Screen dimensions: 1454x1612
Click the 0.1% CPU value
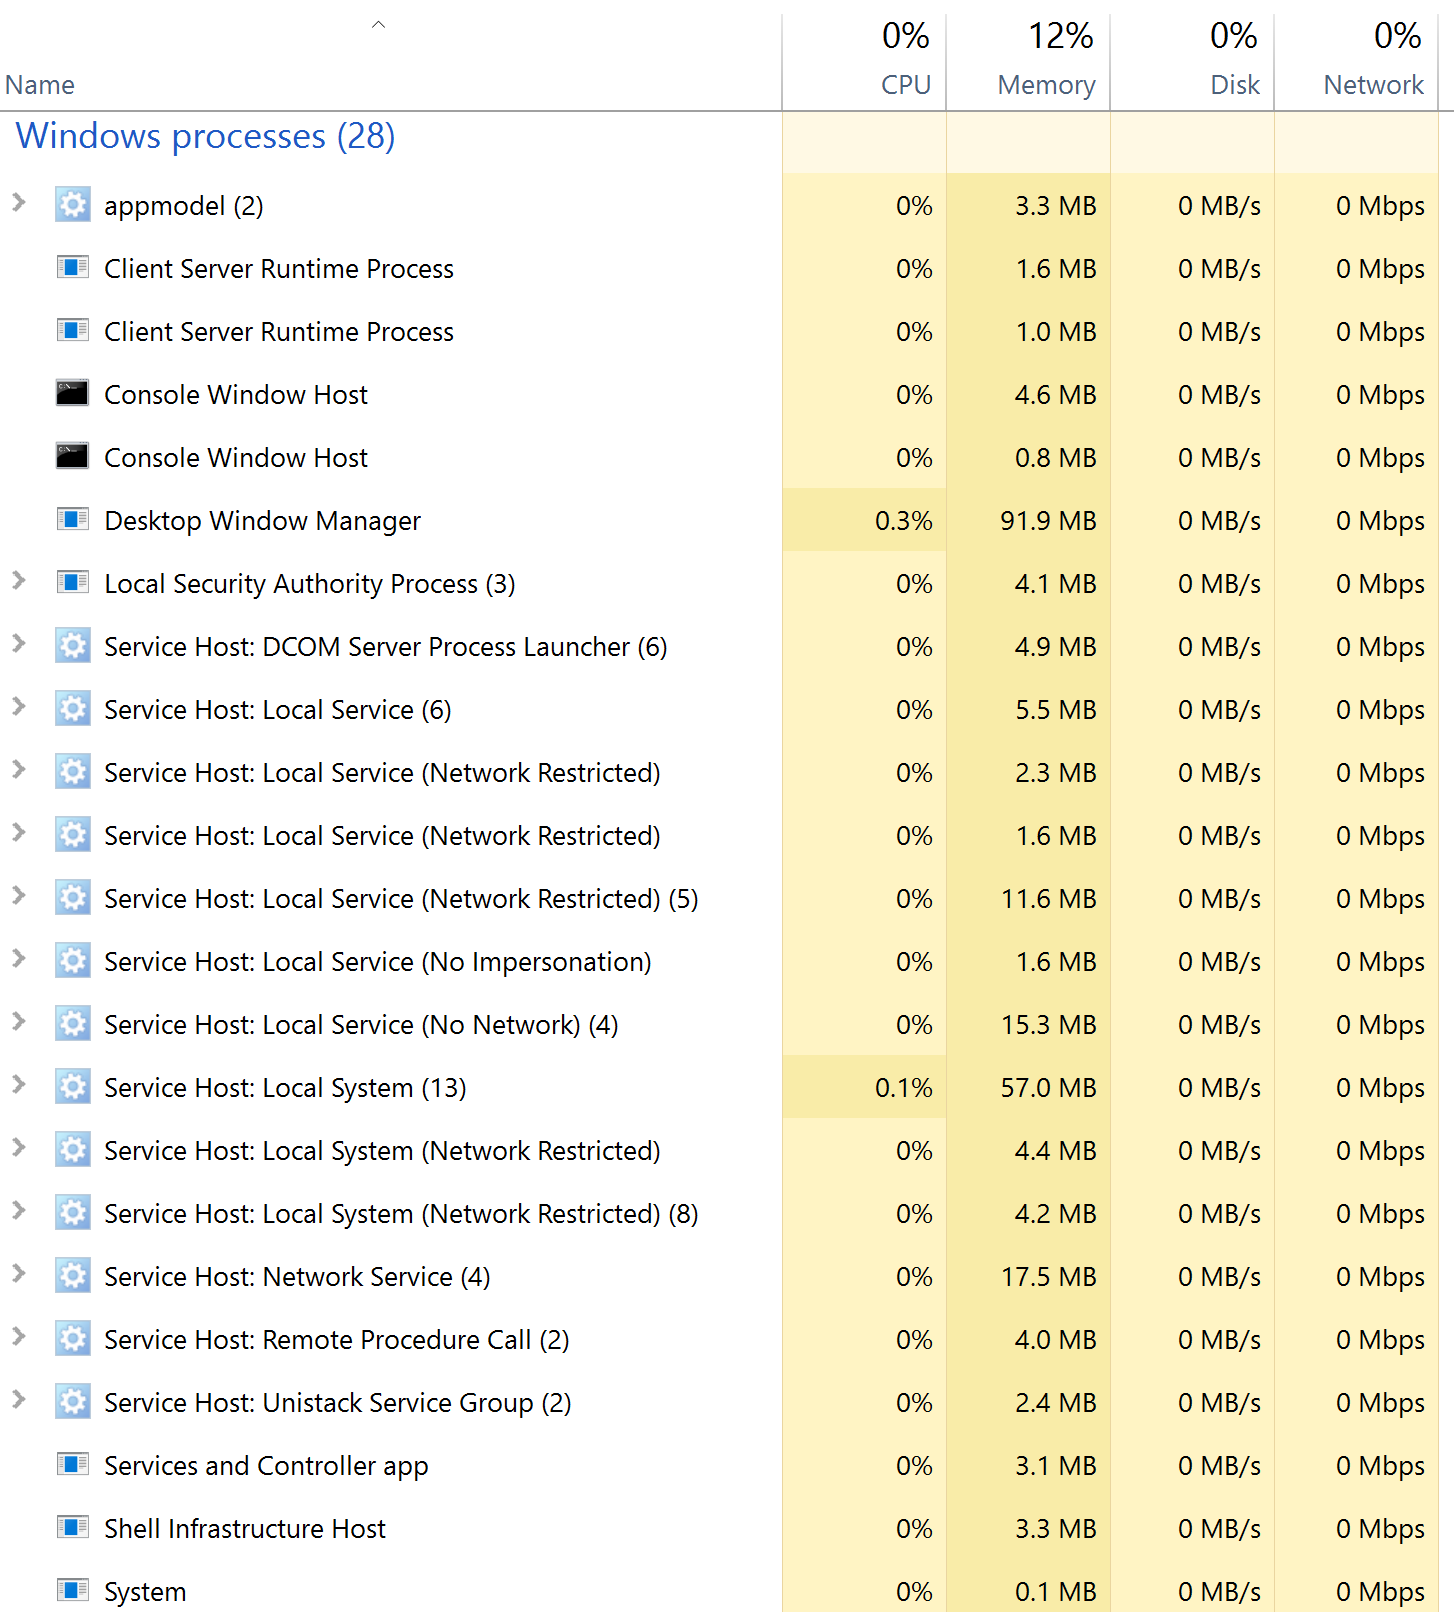(903, 1088)
